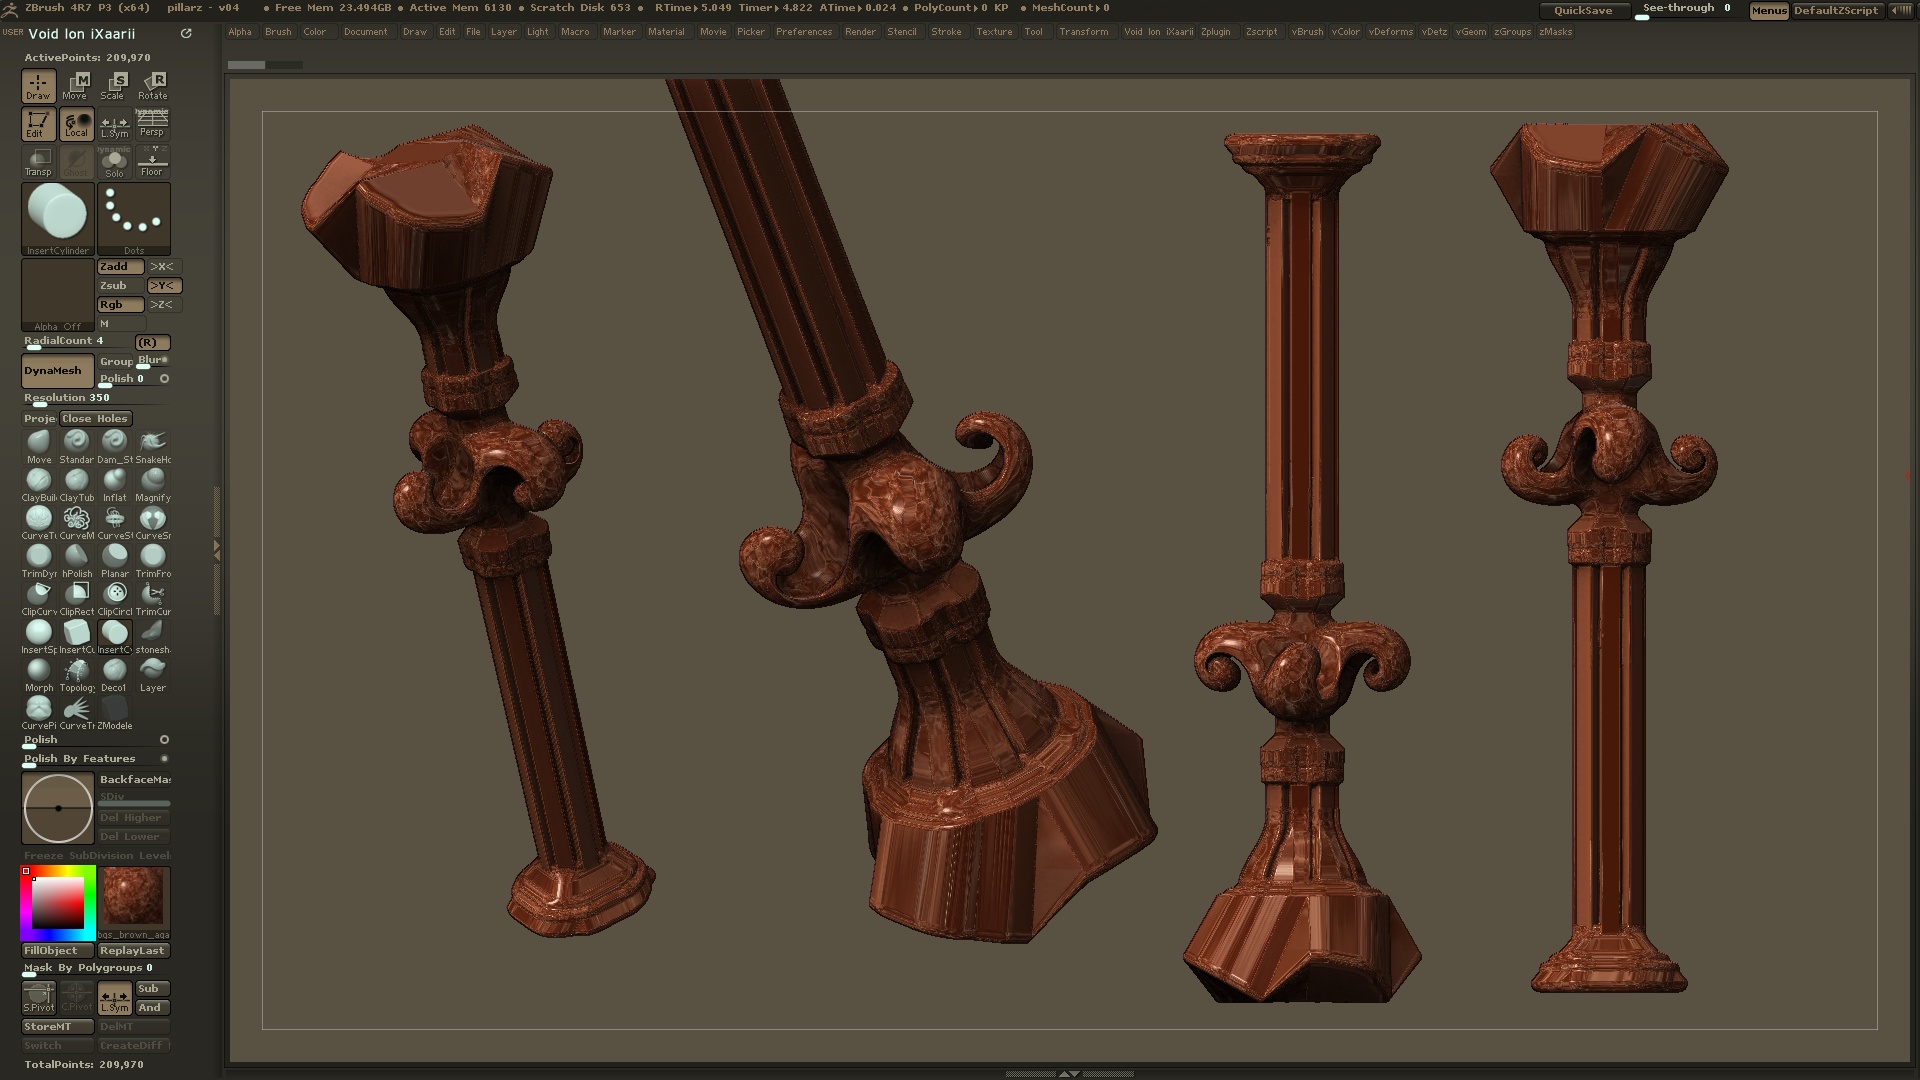The height and width of the screenshot is (1080, 1920).
Task: Toggle Zsub sculpt mode
Action: pyautogui.click(x=120, y=286)
